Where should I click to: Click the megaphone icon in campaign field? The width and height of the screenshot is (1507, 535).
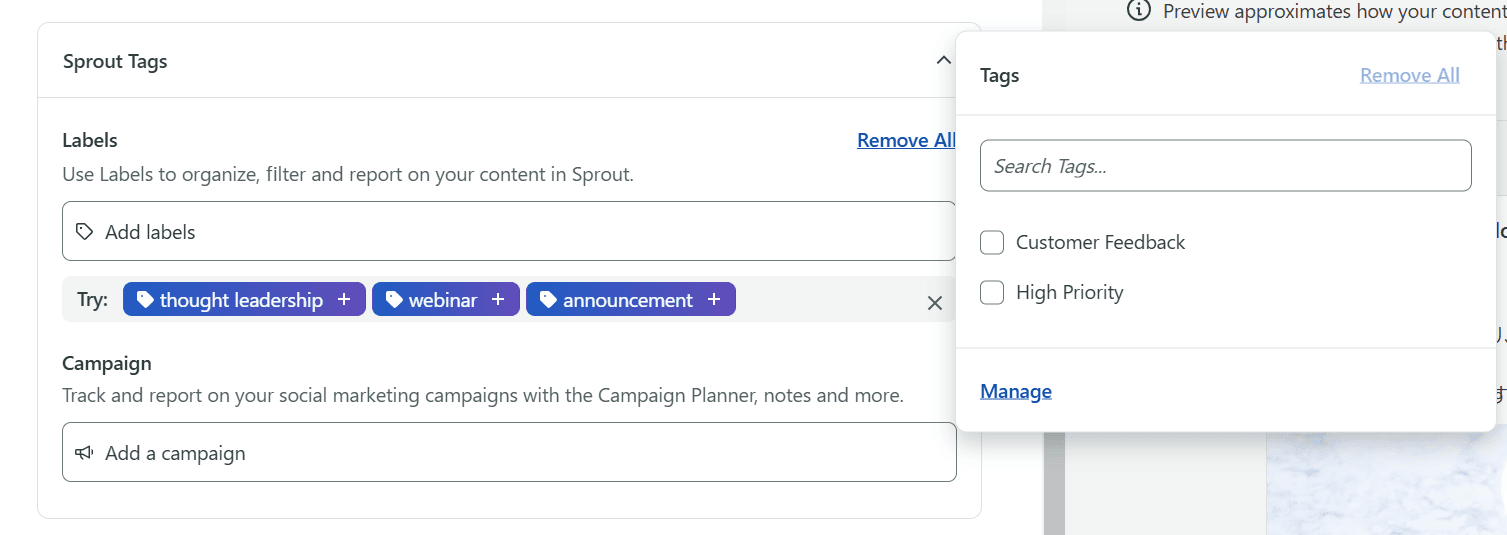(x=85, y=453)
